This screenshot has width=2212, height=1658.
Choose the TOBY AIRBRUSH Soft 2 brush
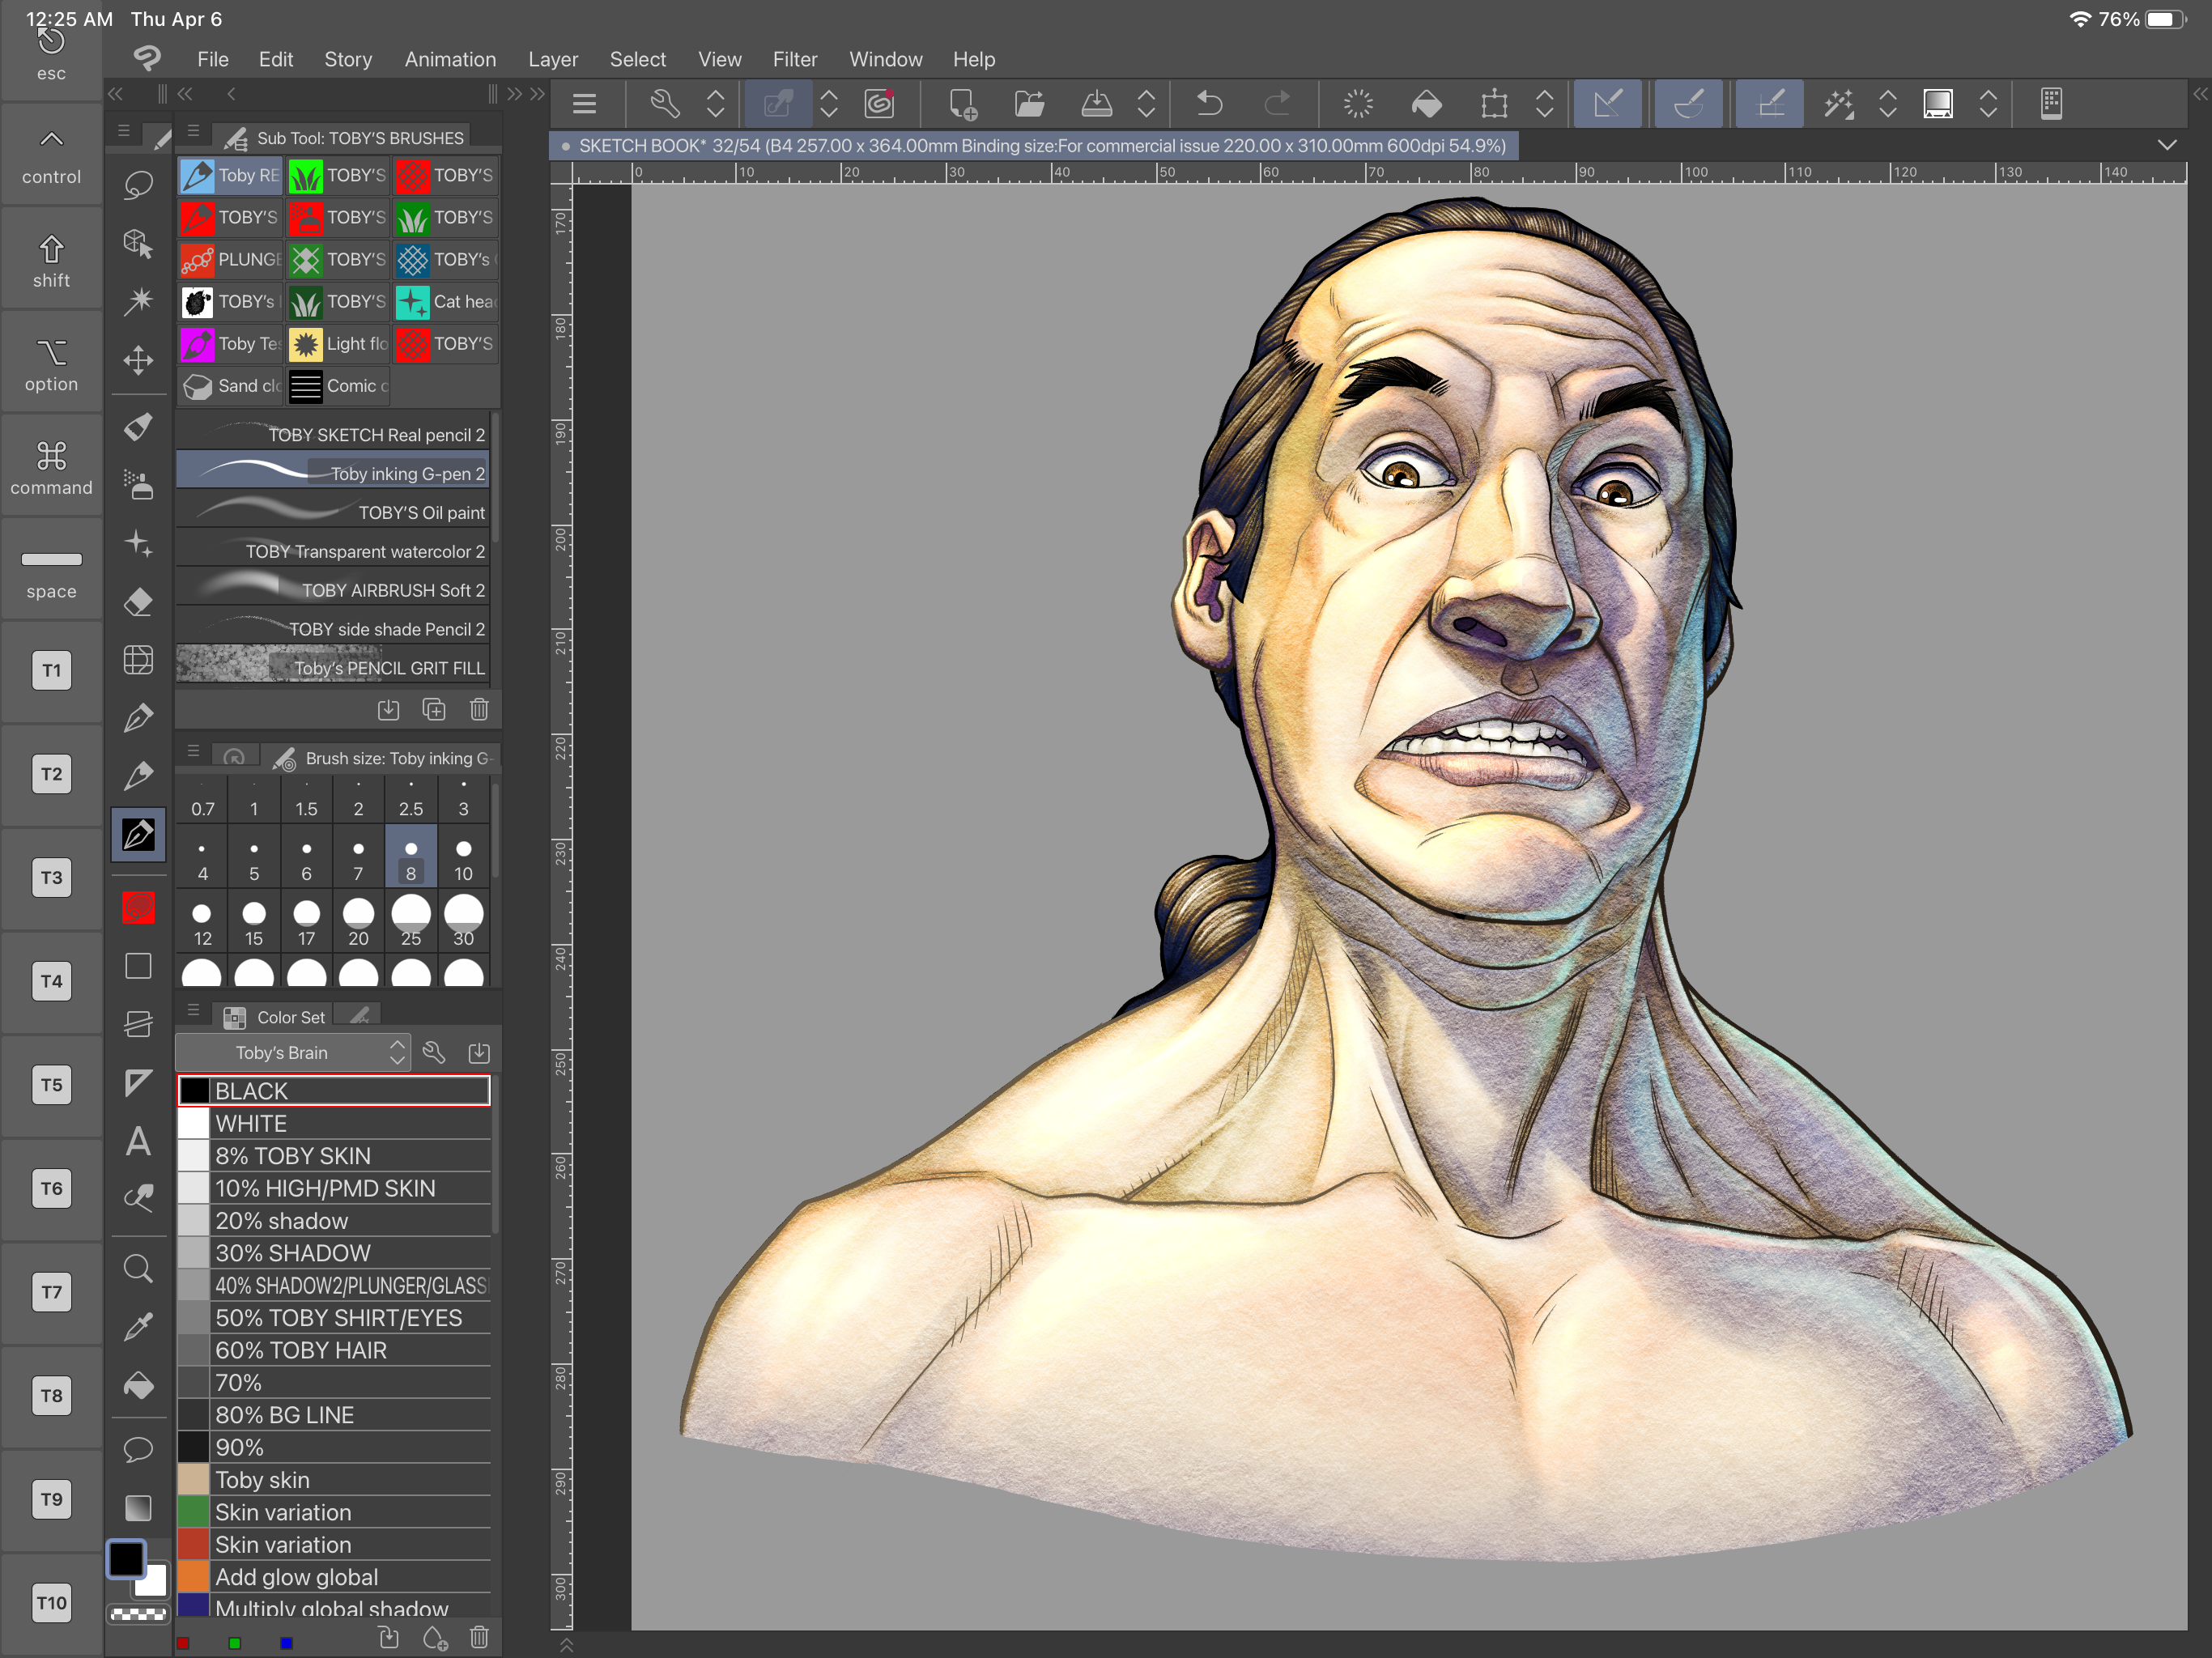click(x=332, y=590)
